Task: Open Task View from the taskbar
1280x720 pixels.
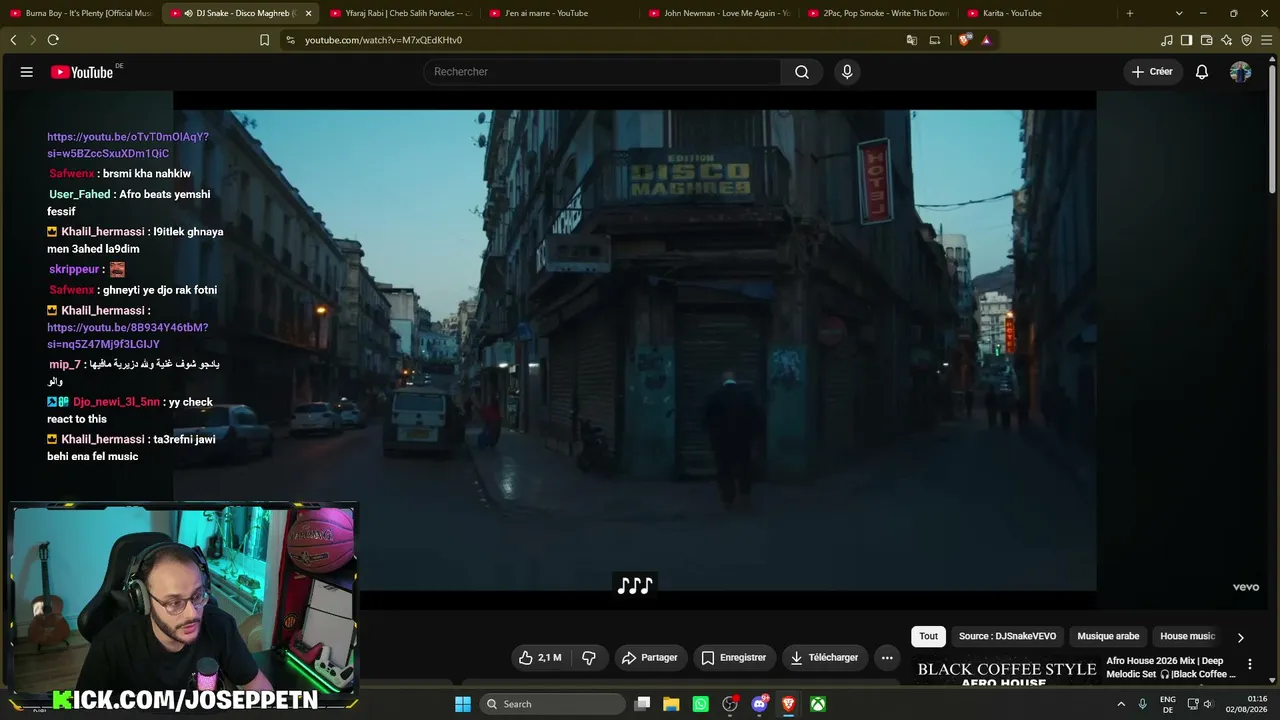Action: [x=643, y=704]
